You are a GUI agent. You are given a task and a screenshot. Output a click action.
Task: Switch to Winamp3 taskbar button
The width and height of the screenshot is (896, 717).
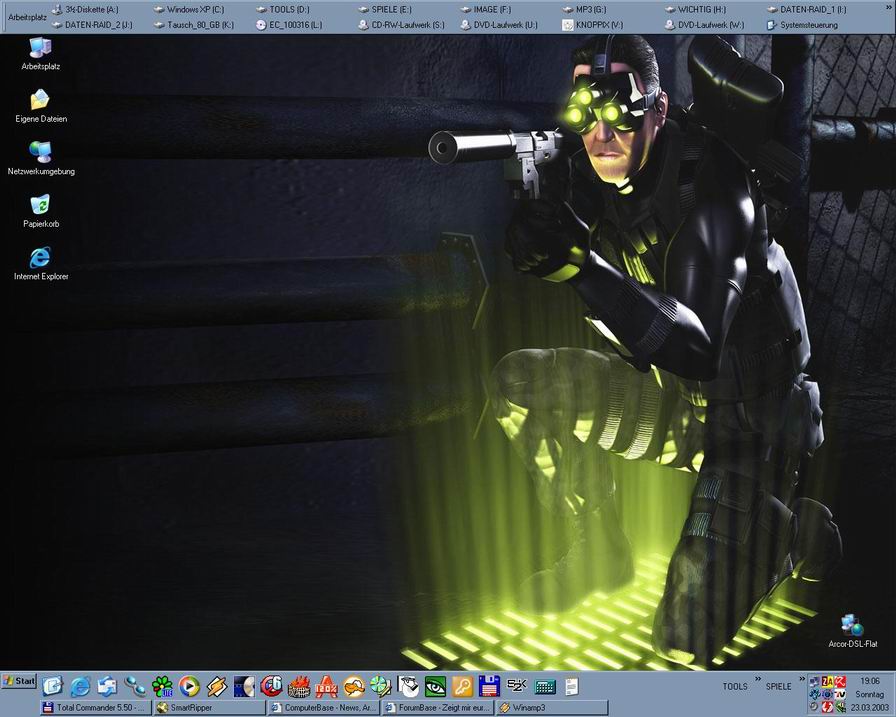pyautogui.click(x=551, y=708)
